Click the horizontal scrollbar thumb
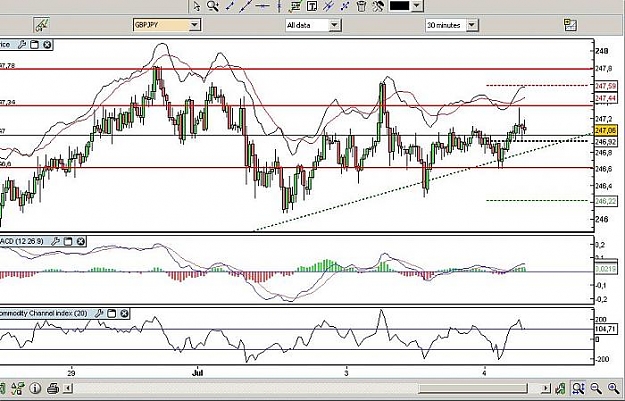625x401 pixels. click(x=473, y=388)
